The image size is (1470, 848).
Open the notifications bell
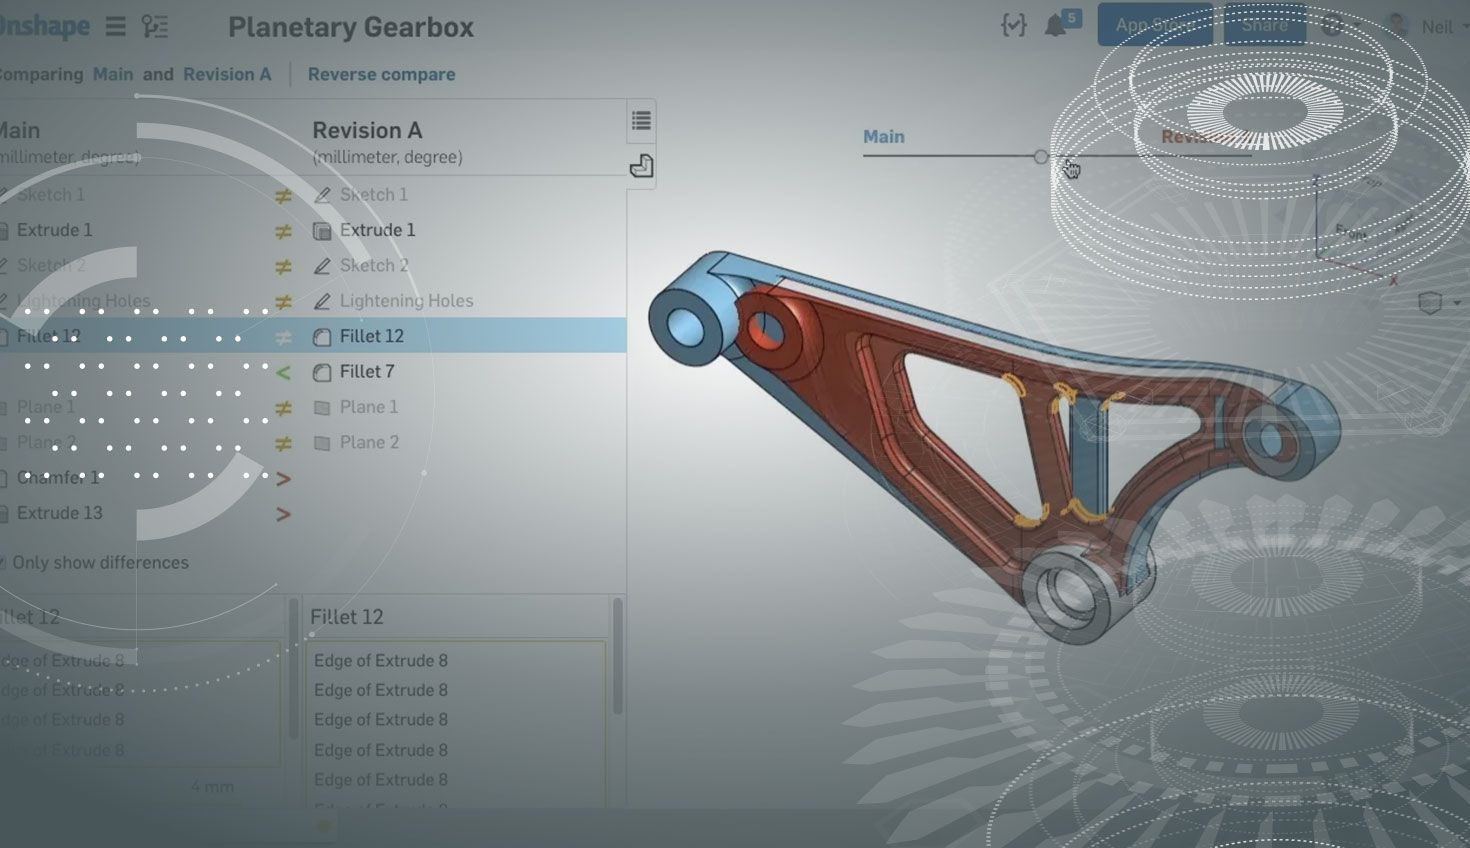1055,26
